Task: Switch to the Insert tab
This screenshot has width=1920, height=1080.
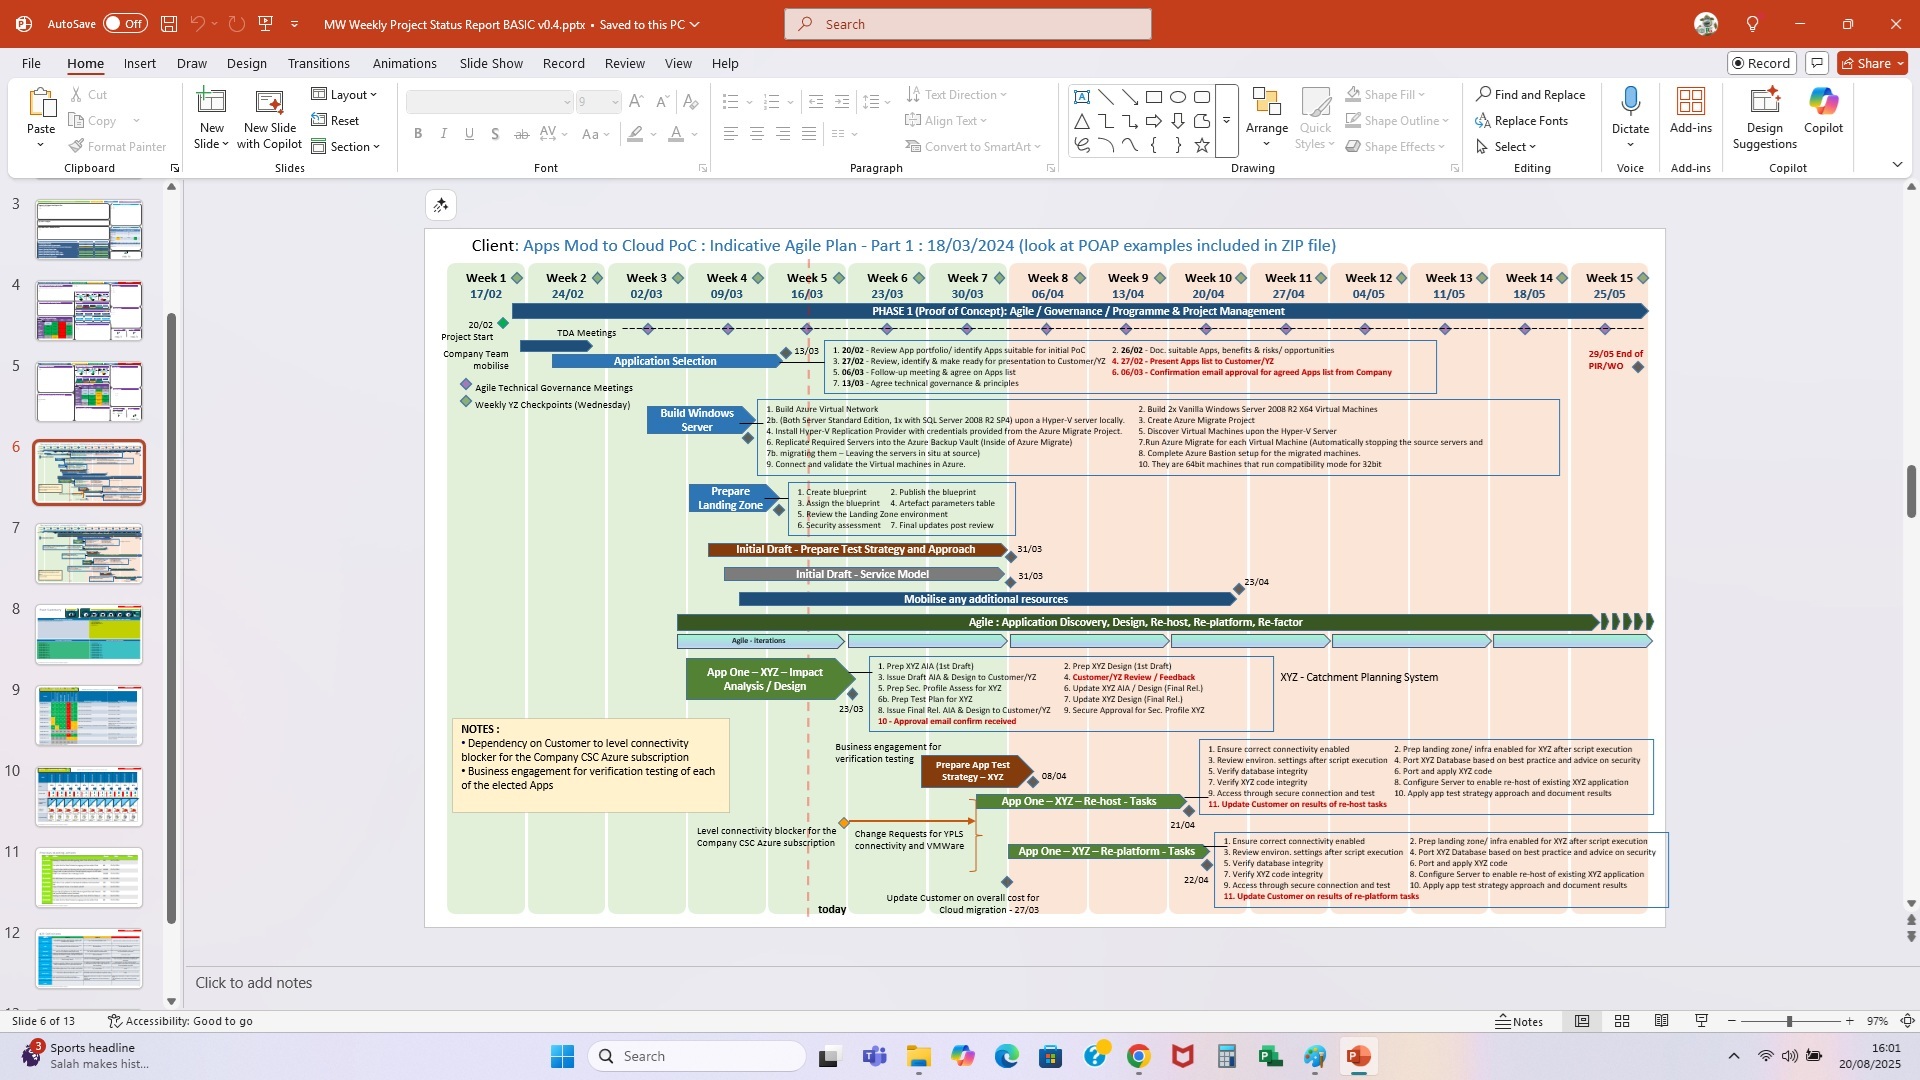Action: [x=139, y=63]
